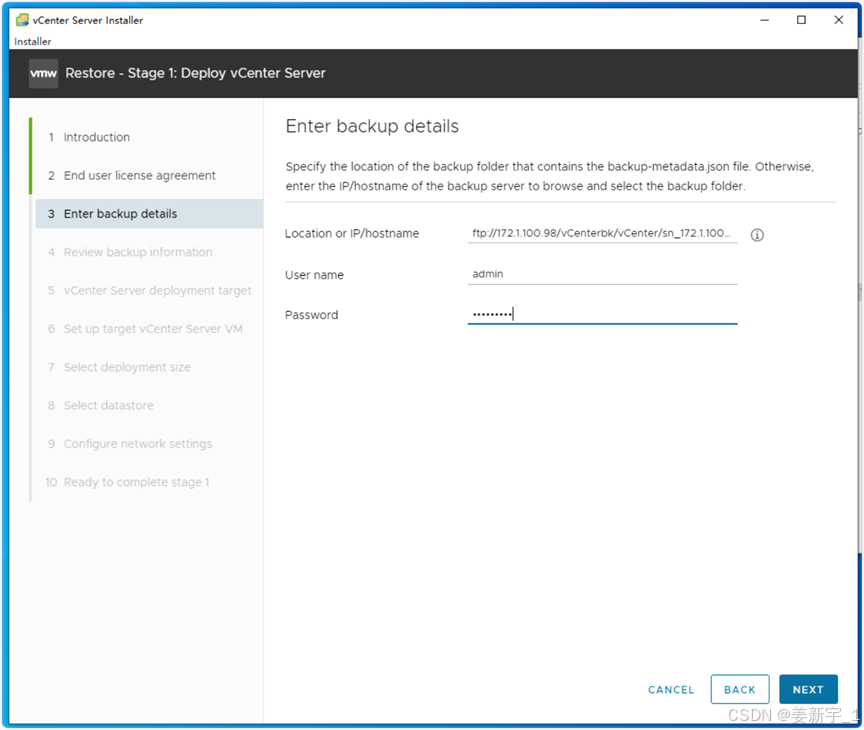The height and width of the screenshot is (730, 864).
Task: Click the info icon beside Location field
Action: 757,235
